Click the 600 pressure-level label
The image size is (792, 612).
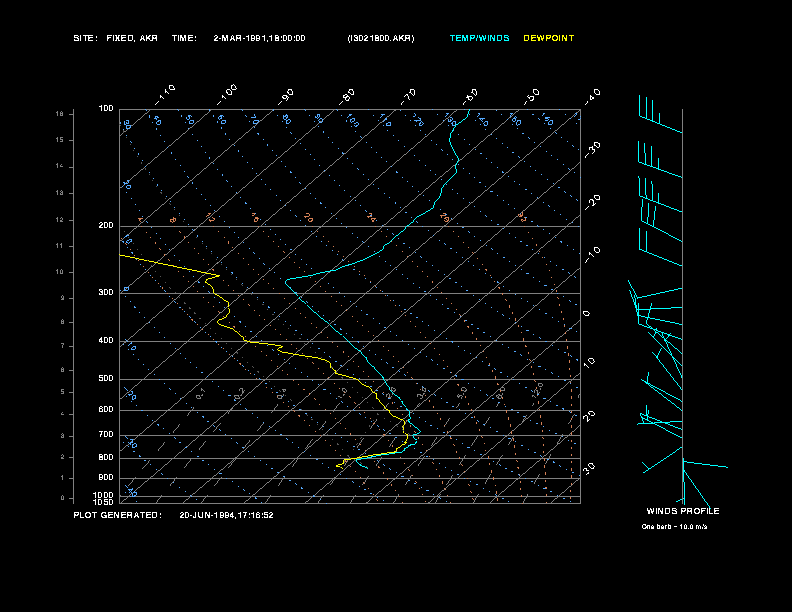106,410
